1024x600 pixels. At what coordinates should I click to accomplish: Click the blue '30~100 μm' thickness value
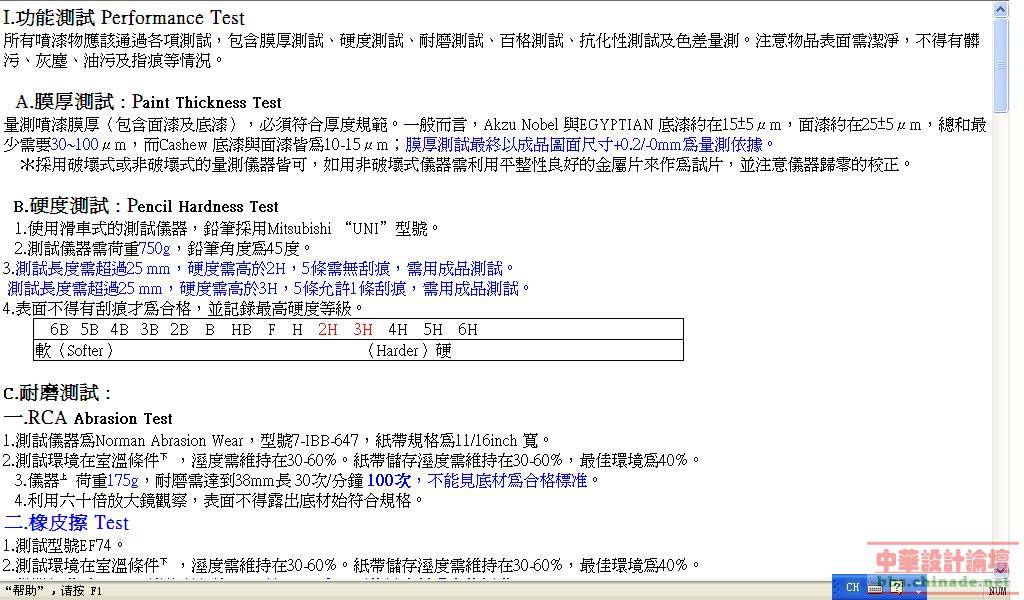pos(88,144)
